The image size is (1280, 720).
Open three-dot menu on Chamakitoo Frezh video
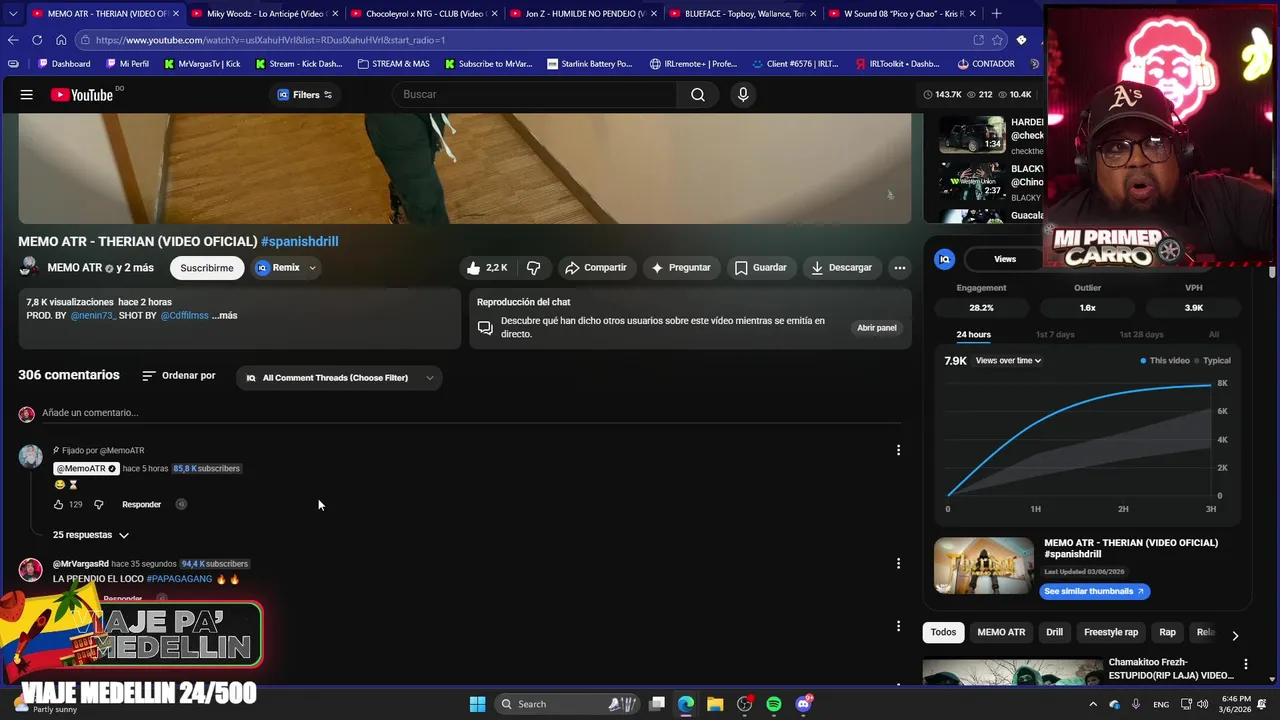pyautogui.click(x=1245, y=664)
